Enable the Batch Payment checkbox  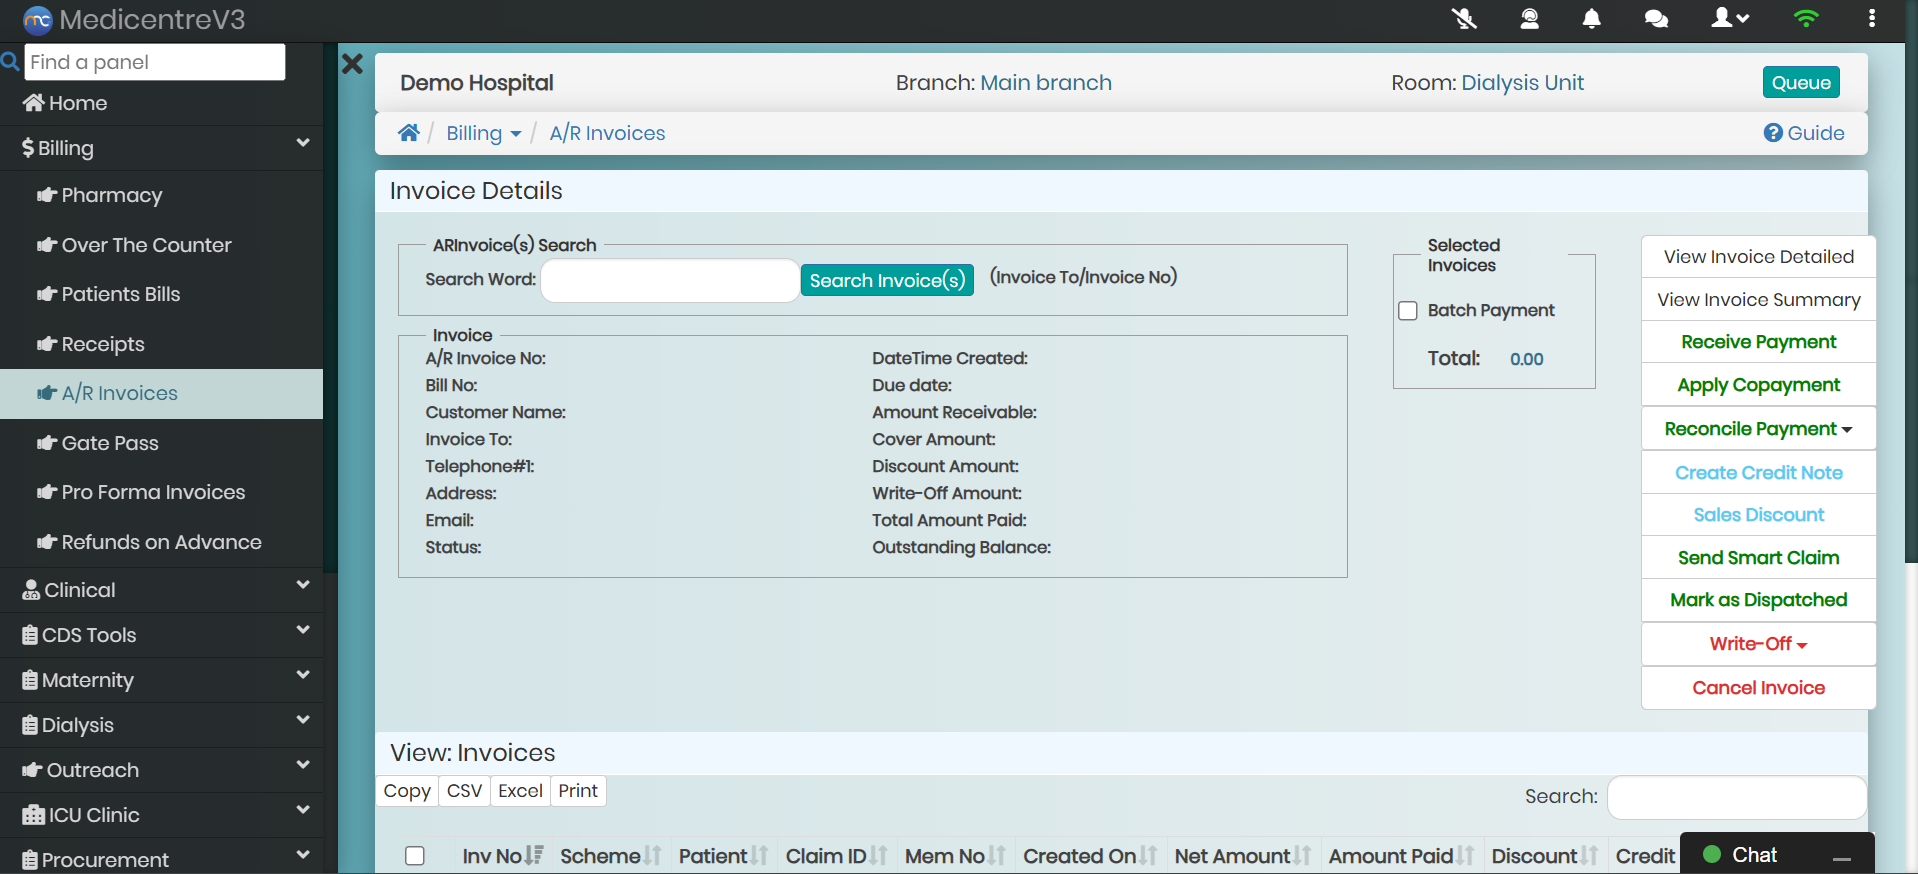[x=1408, y=311]
